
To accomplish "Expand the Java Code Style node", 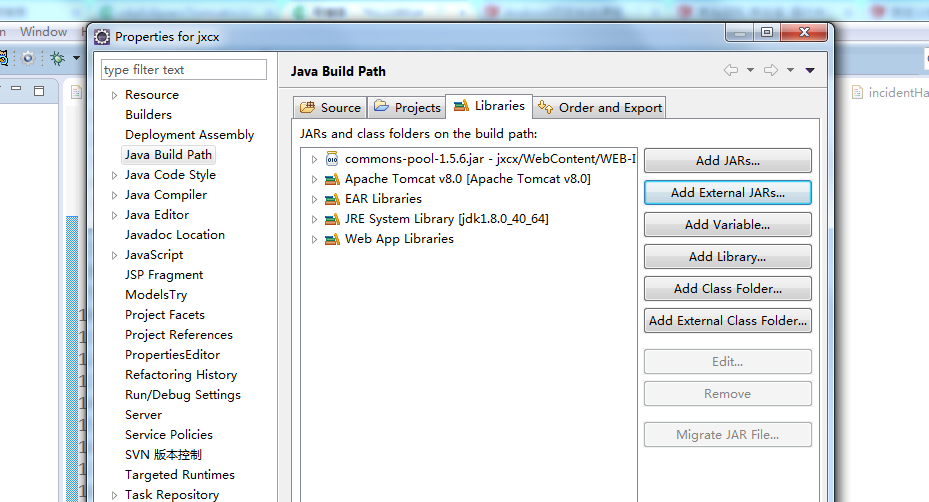I will pos(114,175).
